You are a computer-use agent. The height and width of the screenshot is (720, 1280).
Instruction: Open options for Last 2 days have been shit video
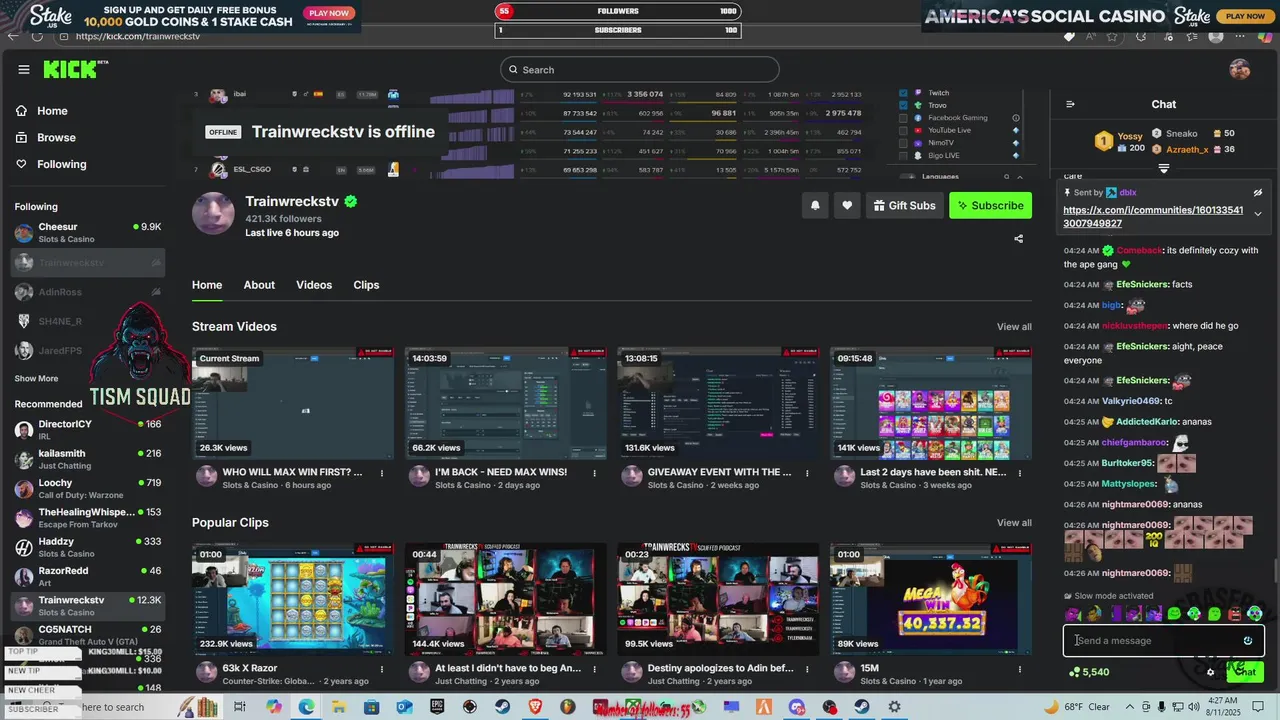coord(1020,473)
